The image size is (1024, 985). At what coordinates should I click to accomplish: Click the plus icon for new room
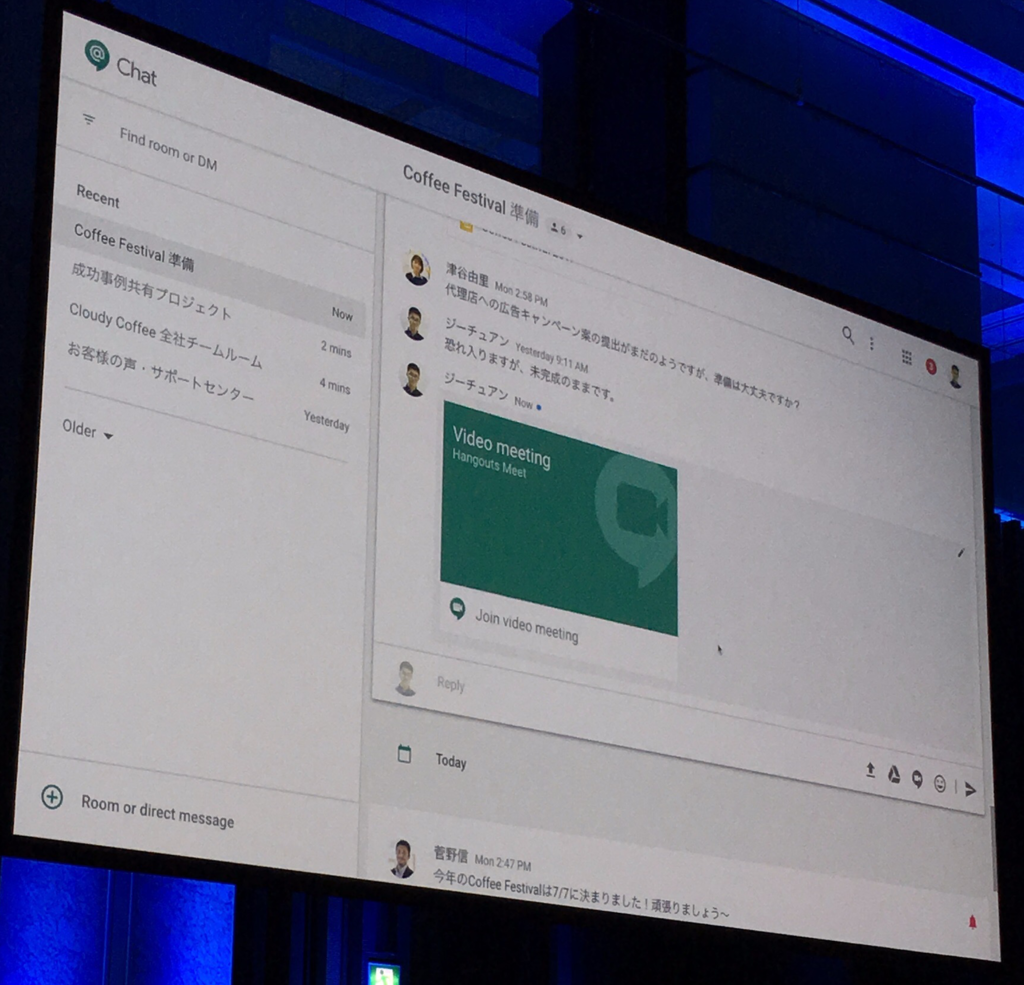(x=52, y=797)
